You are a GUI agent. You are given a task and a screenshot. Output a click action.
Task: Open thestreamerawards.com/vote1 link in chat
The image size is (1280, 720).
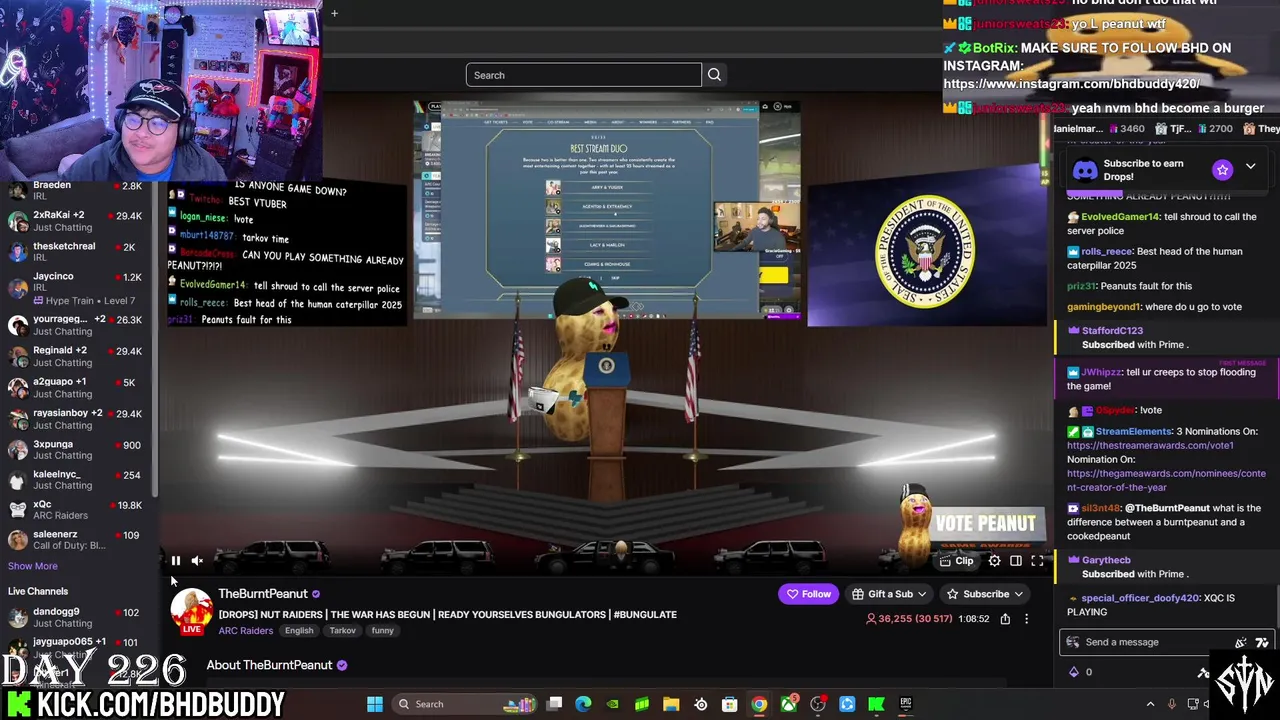click(1150, 445)
